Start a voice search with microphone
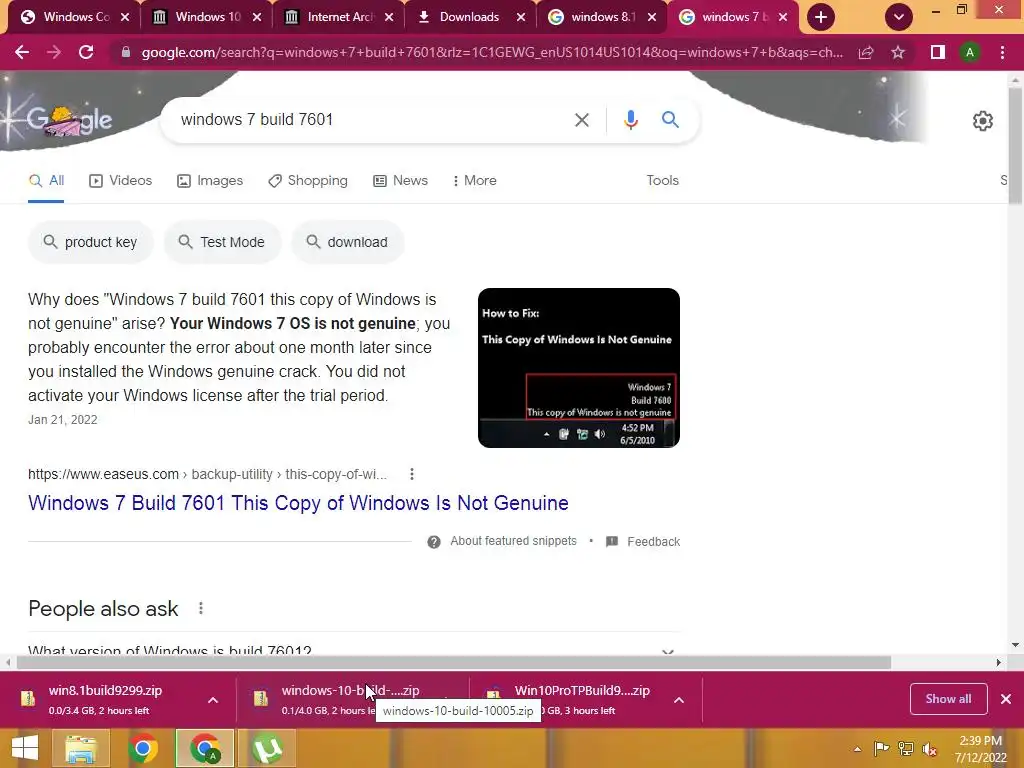This screenshot has width=1024, height=768. tap(630, 120)
